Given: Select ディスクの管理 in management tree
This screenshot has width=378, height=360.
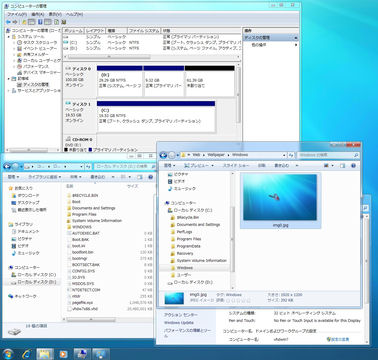Looking at the screenshot, I should coord(33,85).
